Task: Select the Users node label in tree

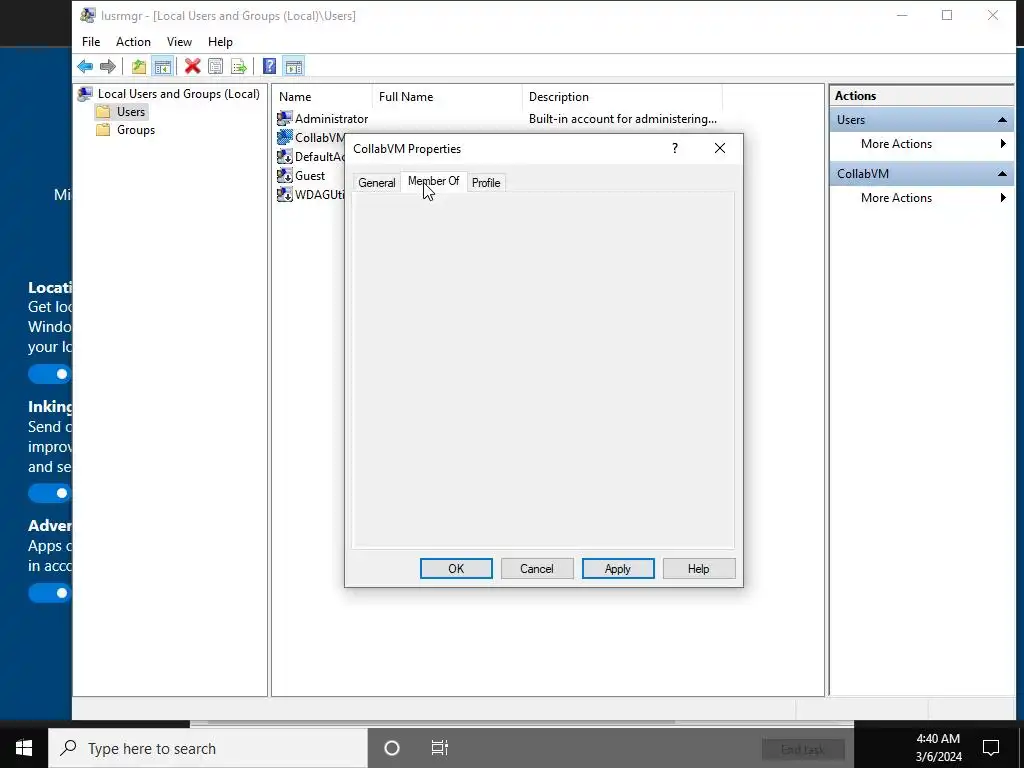Action: [131, 112]
